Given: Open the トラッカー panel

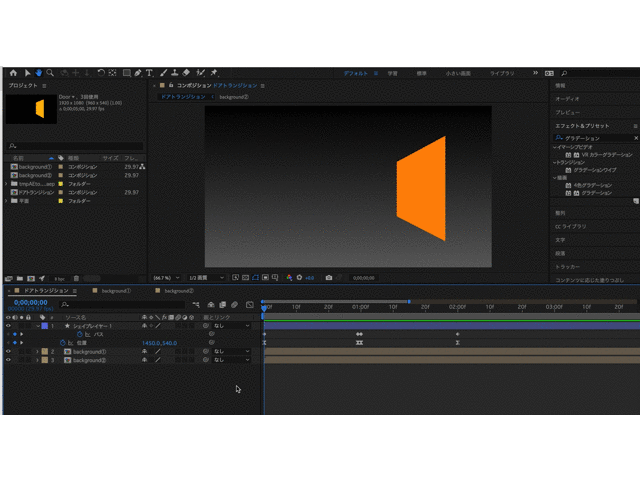Looking at the screenshot, I should [567, 267].
